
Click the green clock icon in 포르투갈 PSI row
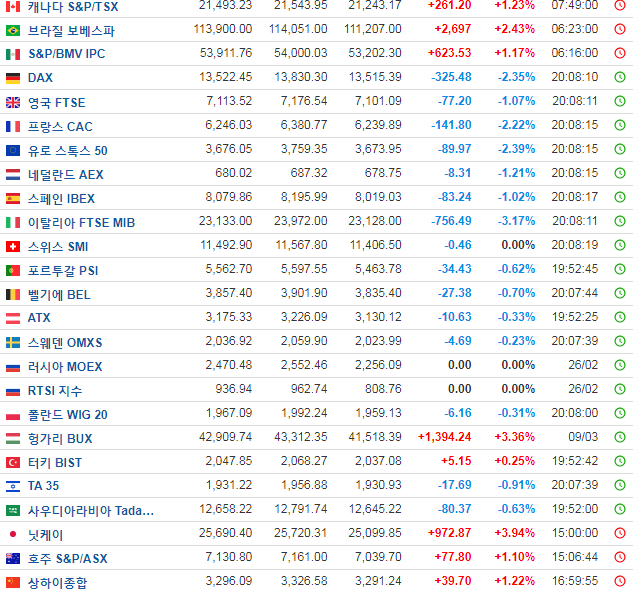(620, 269)
